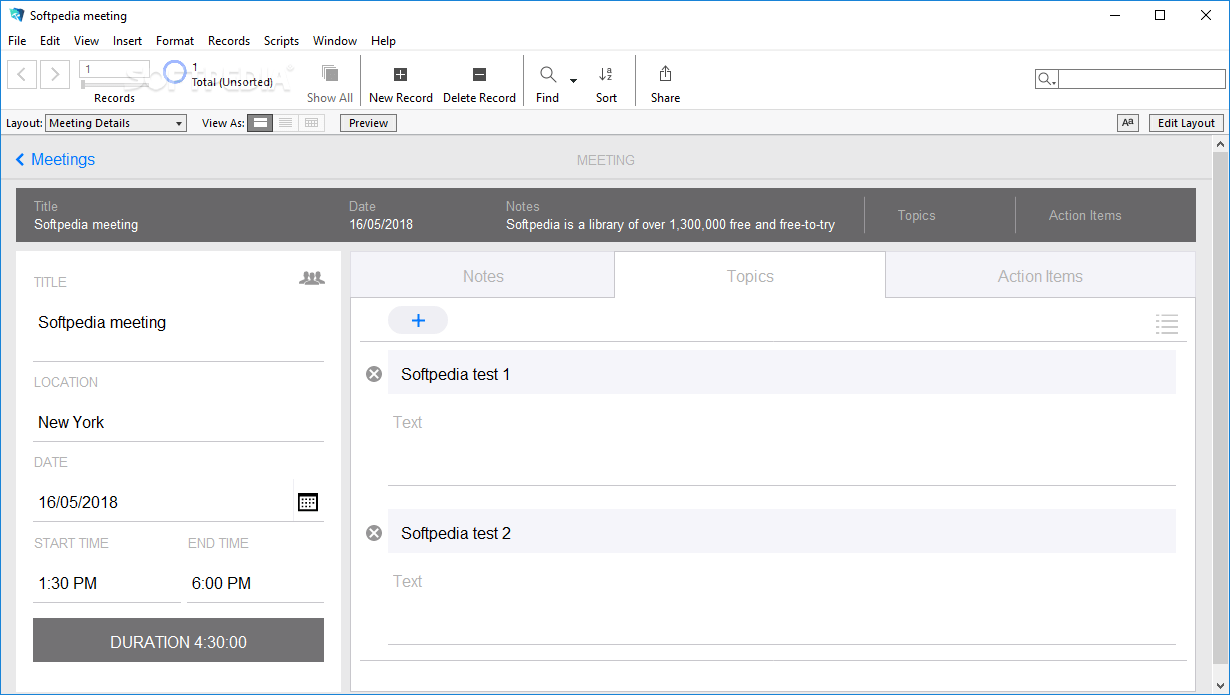This screenshot has height=695, width=1230.
Task: Click the Title field Softpedia meeting
Action: [x=178, y=322]
